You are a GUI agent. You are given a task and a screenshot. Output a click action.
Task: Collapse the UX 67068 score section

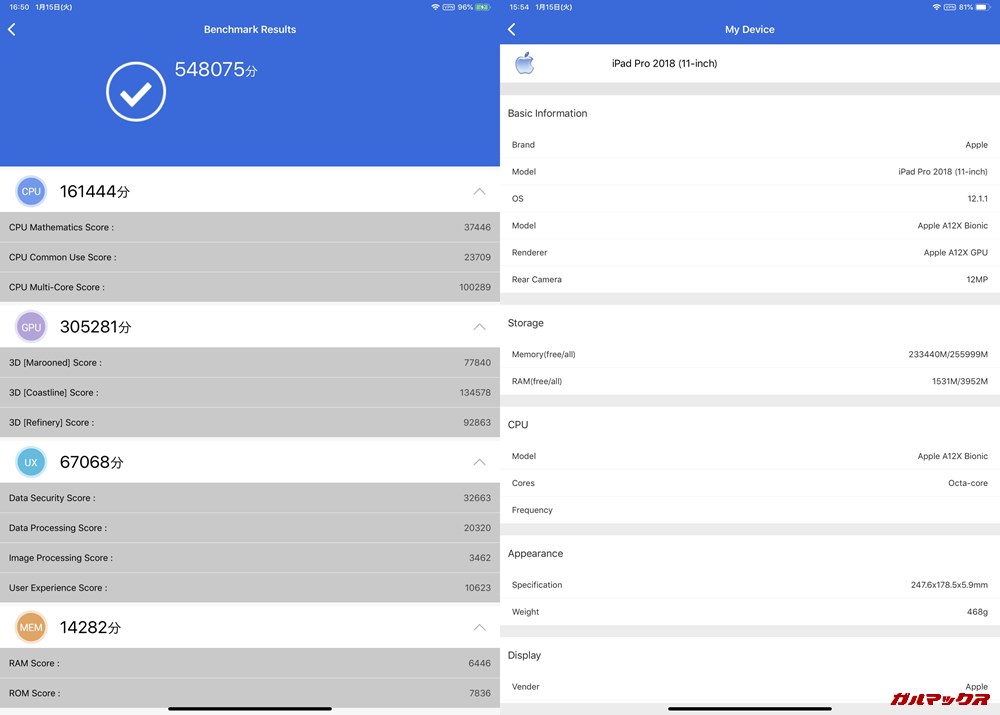pyautogui.click(x=479, y=462)
